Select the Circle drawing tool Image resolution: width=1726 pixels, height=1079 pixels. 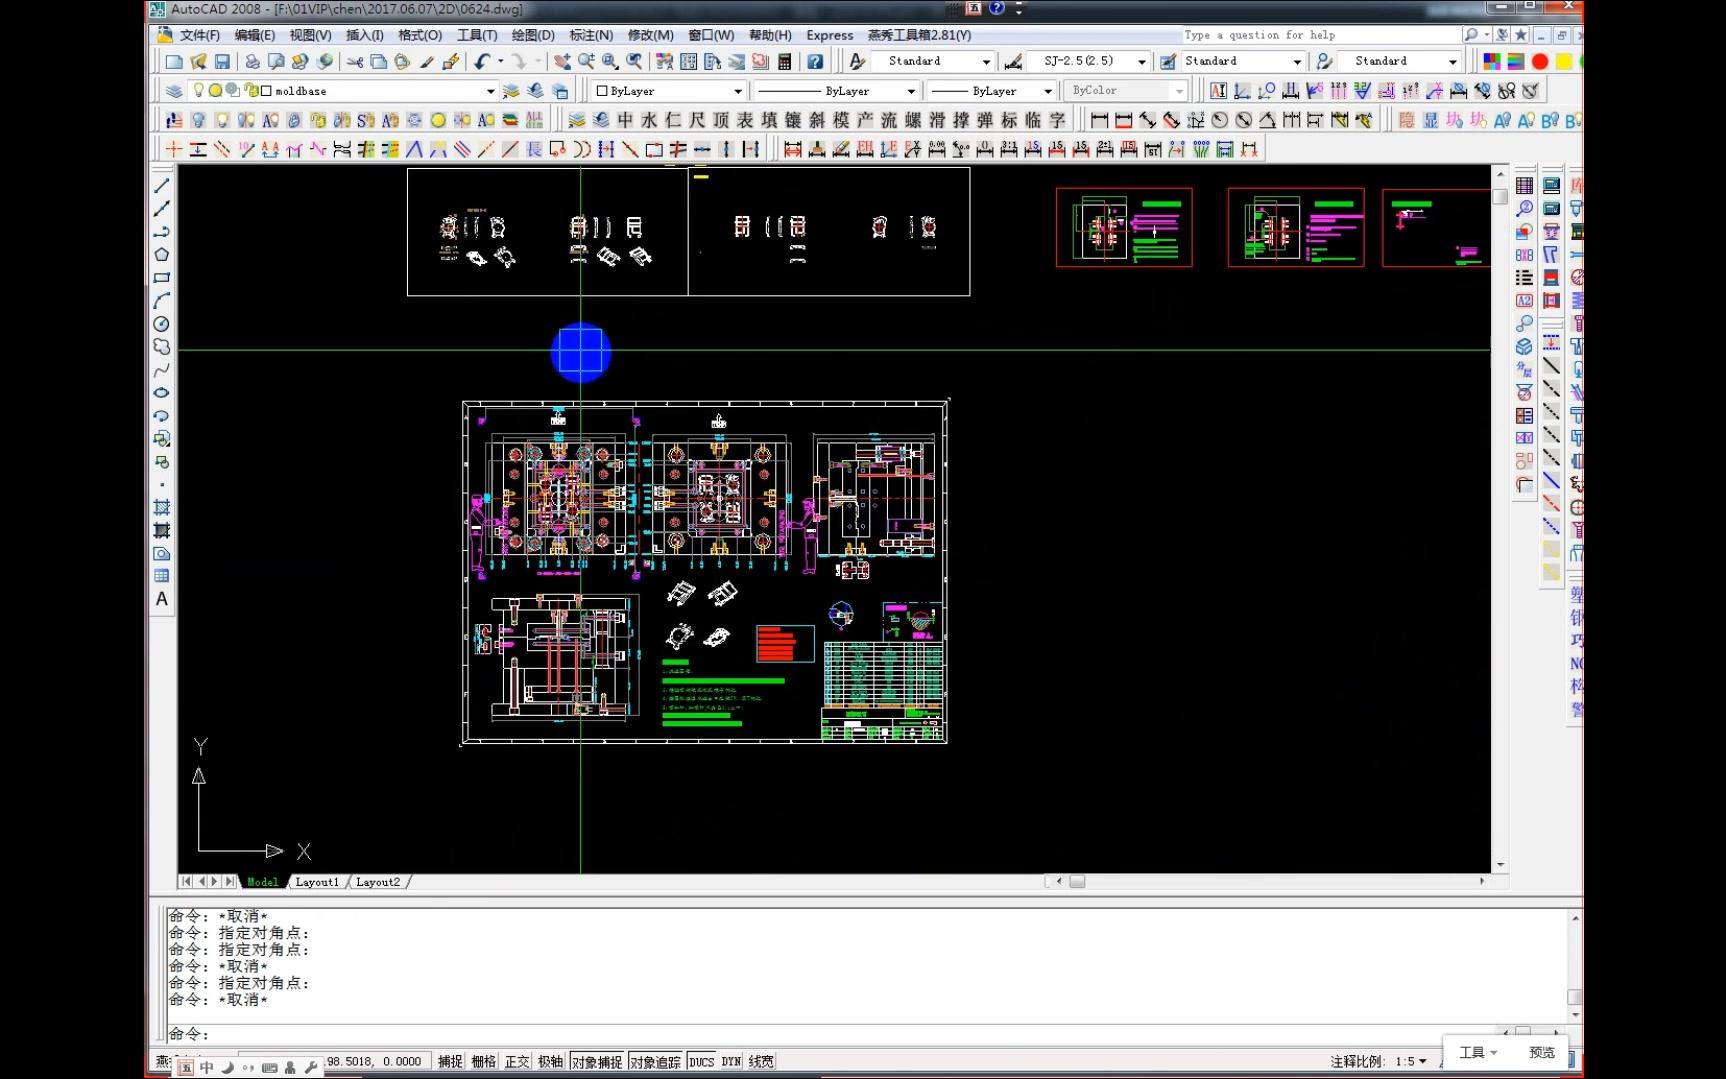[x=161, y=324]
